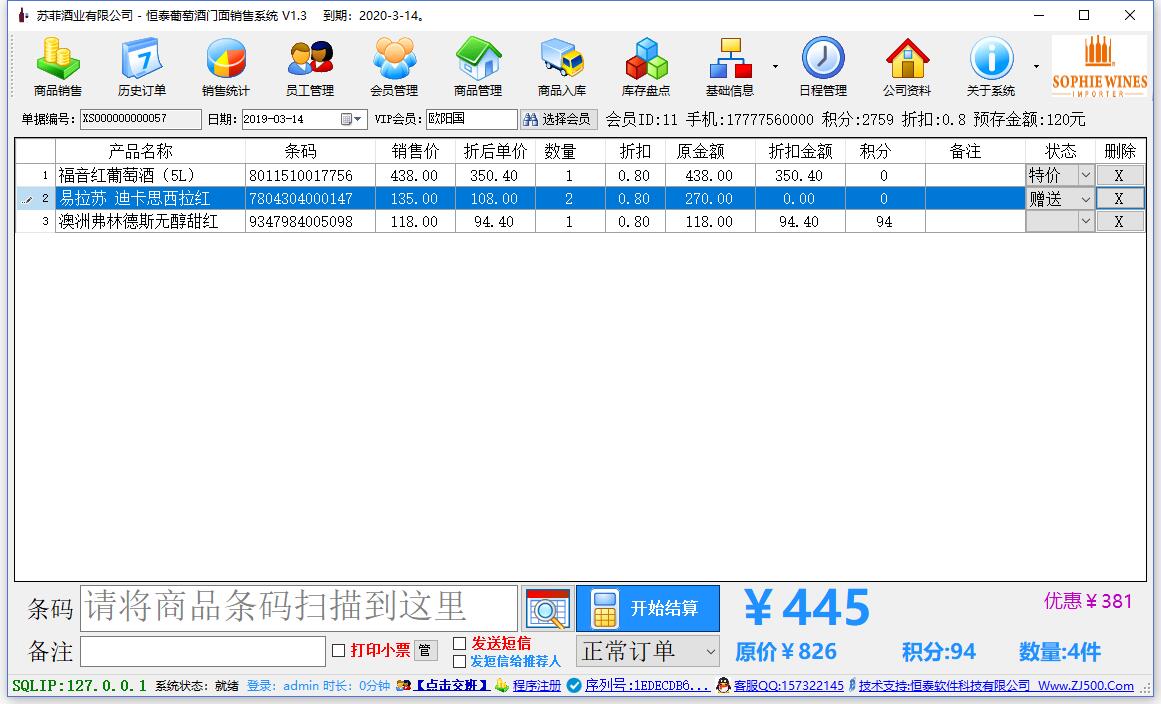This screenshot has width=1161, height=704.
Task: Click the quantity cell showing 2
Action: pyautogui.click(x=570, y=198)
